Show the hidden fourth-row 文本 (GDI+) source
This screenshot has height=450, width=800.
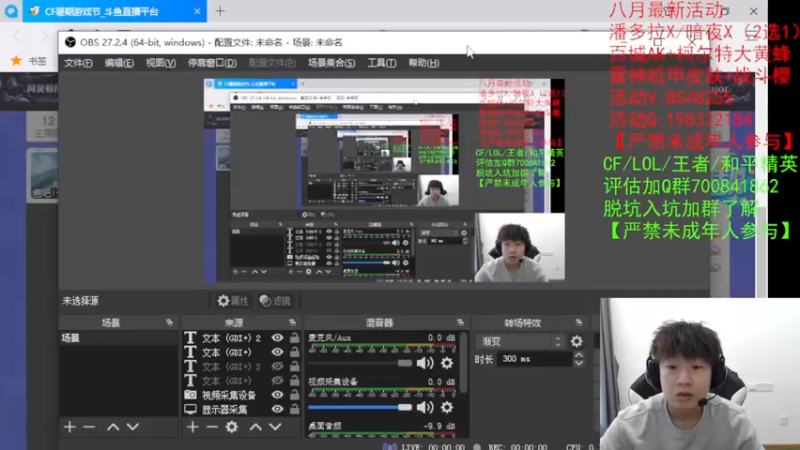click(x=277, y=381)
